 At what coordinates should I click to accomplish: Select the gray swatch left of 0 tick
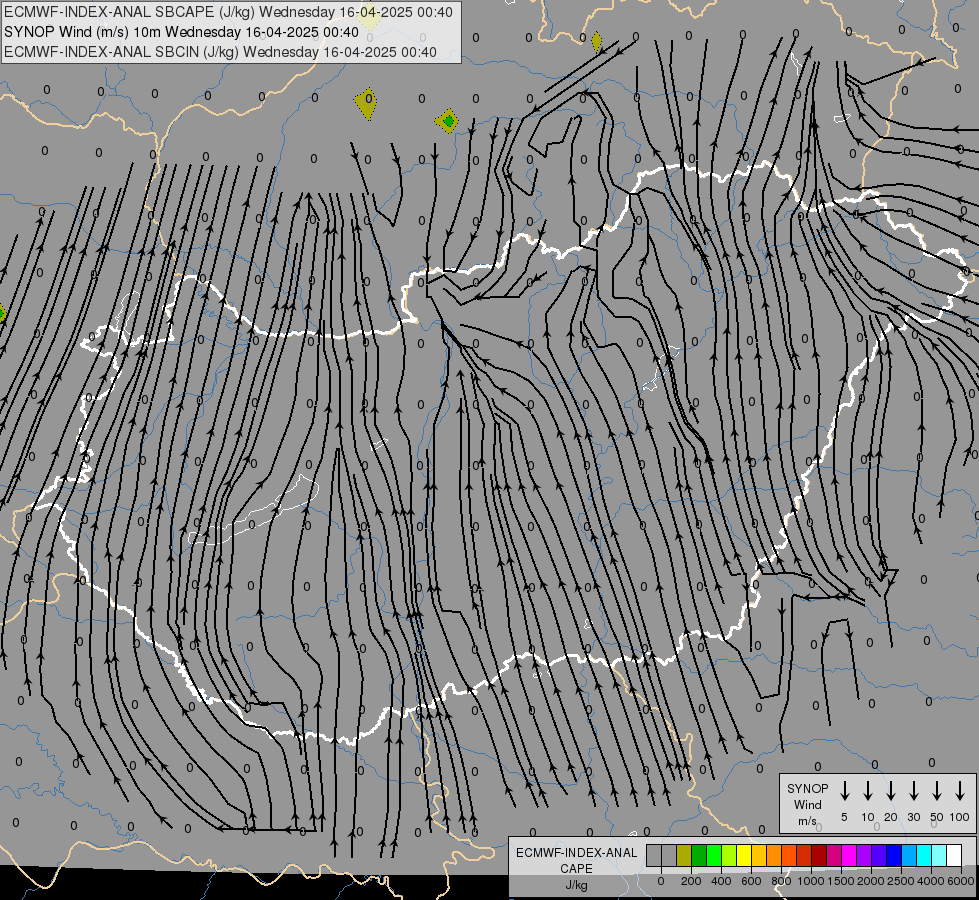654,855
